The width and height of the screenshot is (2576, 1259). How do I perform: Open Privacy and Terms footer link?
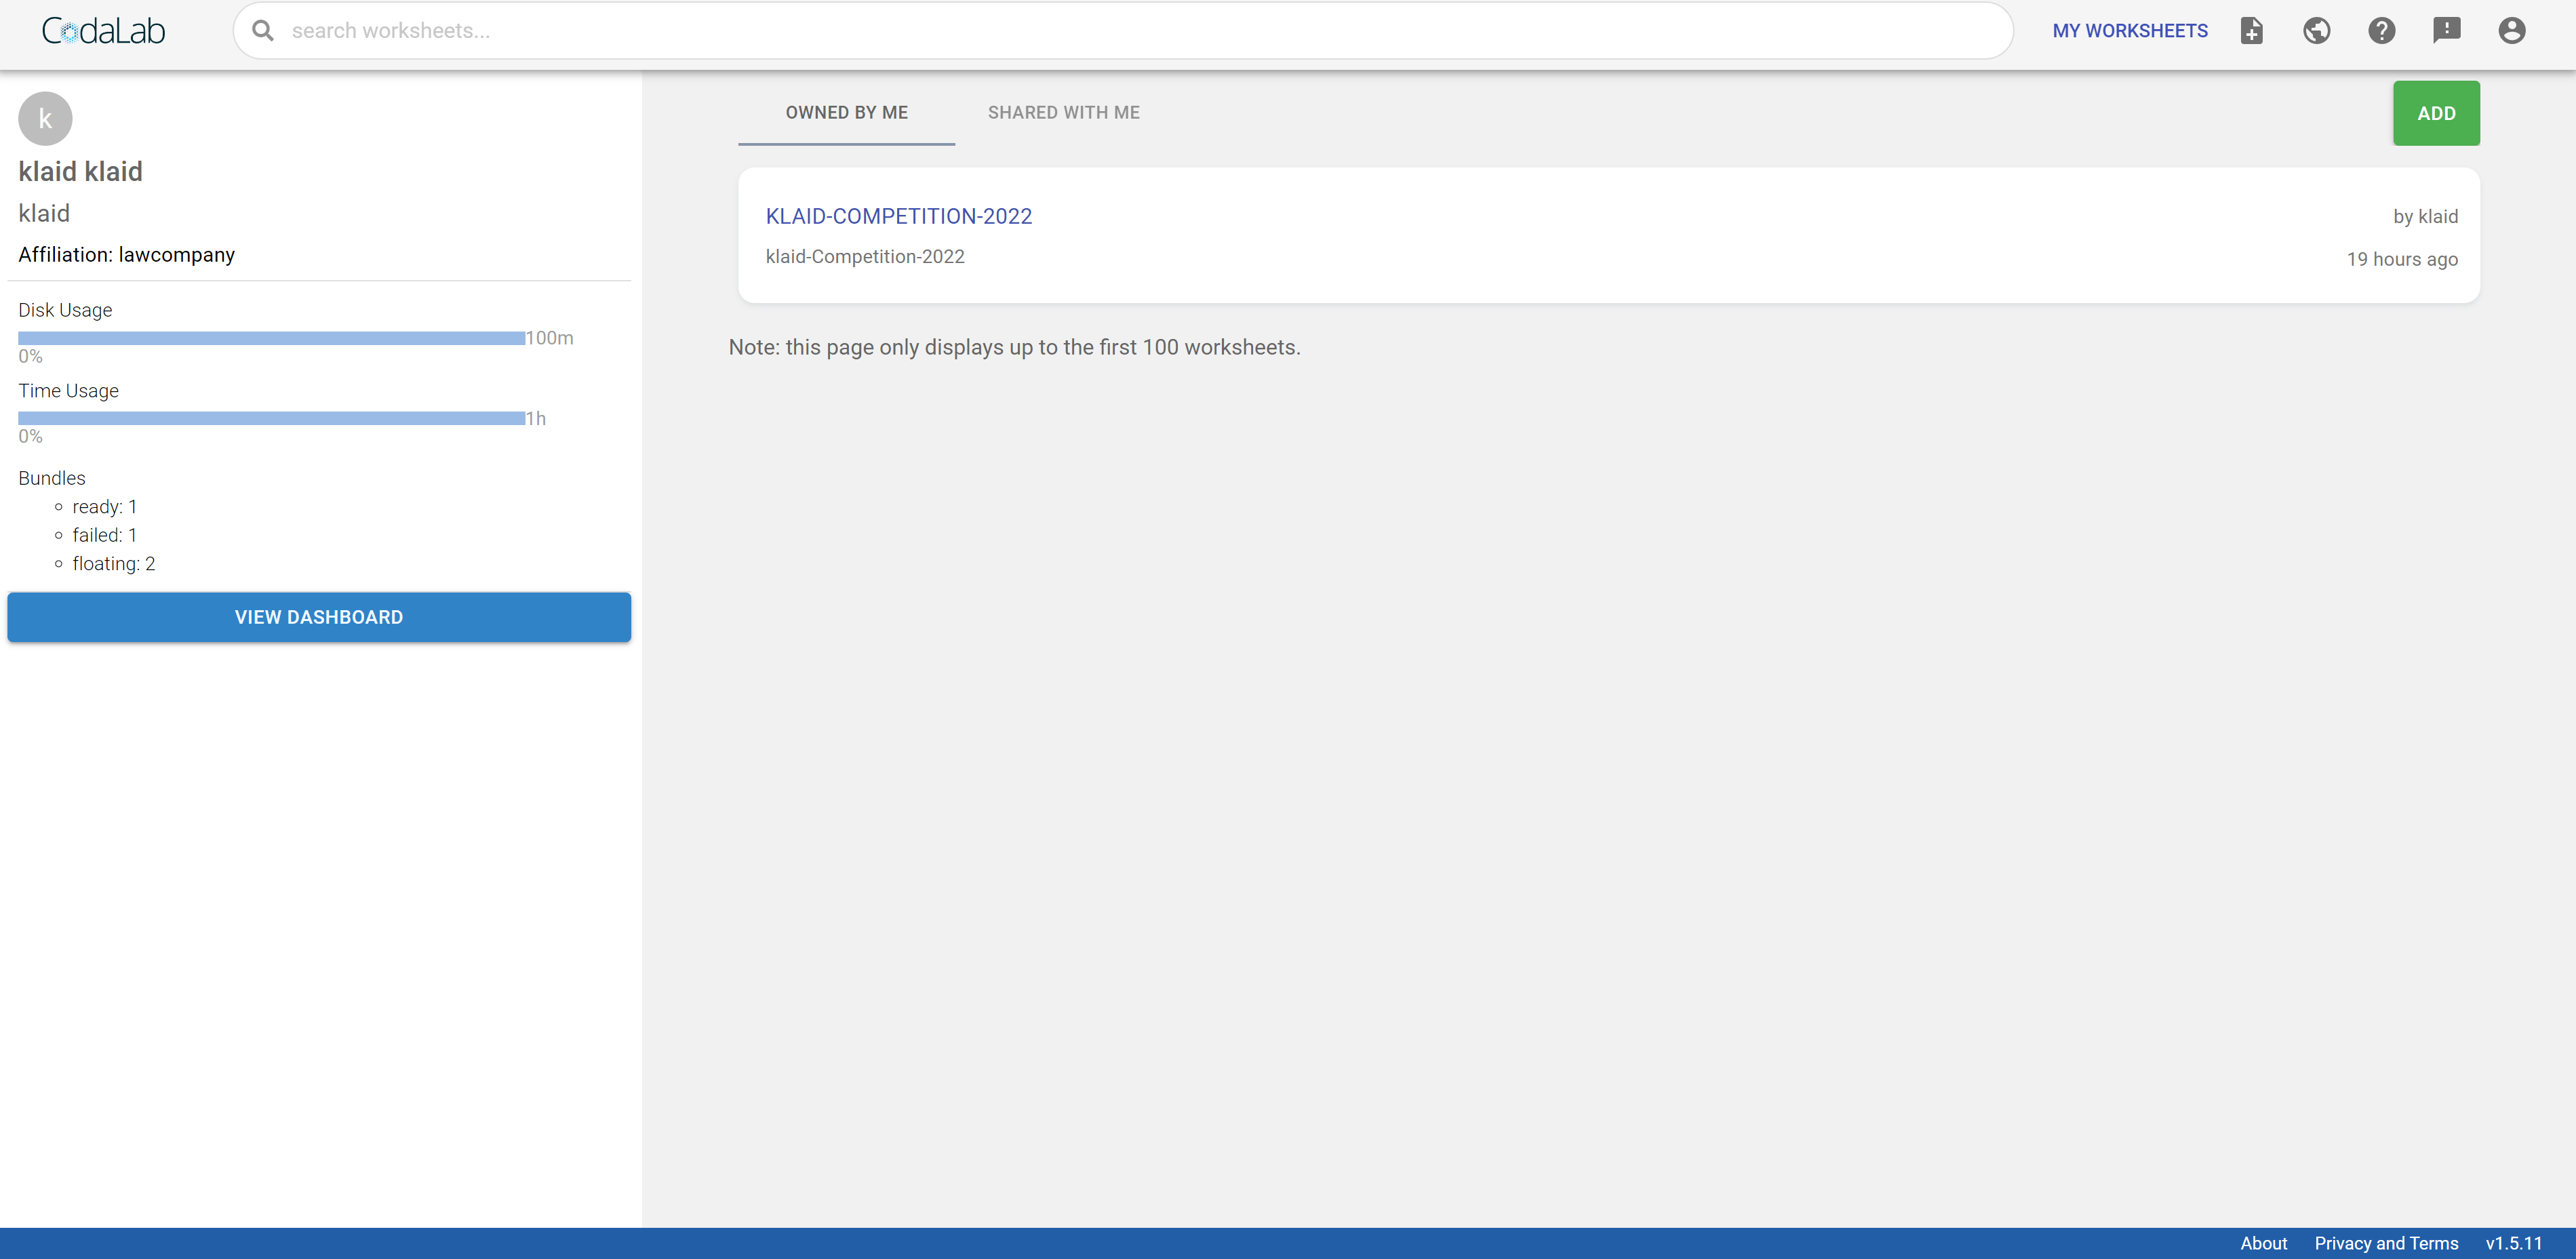pyautogui.click(x=2385, y=1243)
